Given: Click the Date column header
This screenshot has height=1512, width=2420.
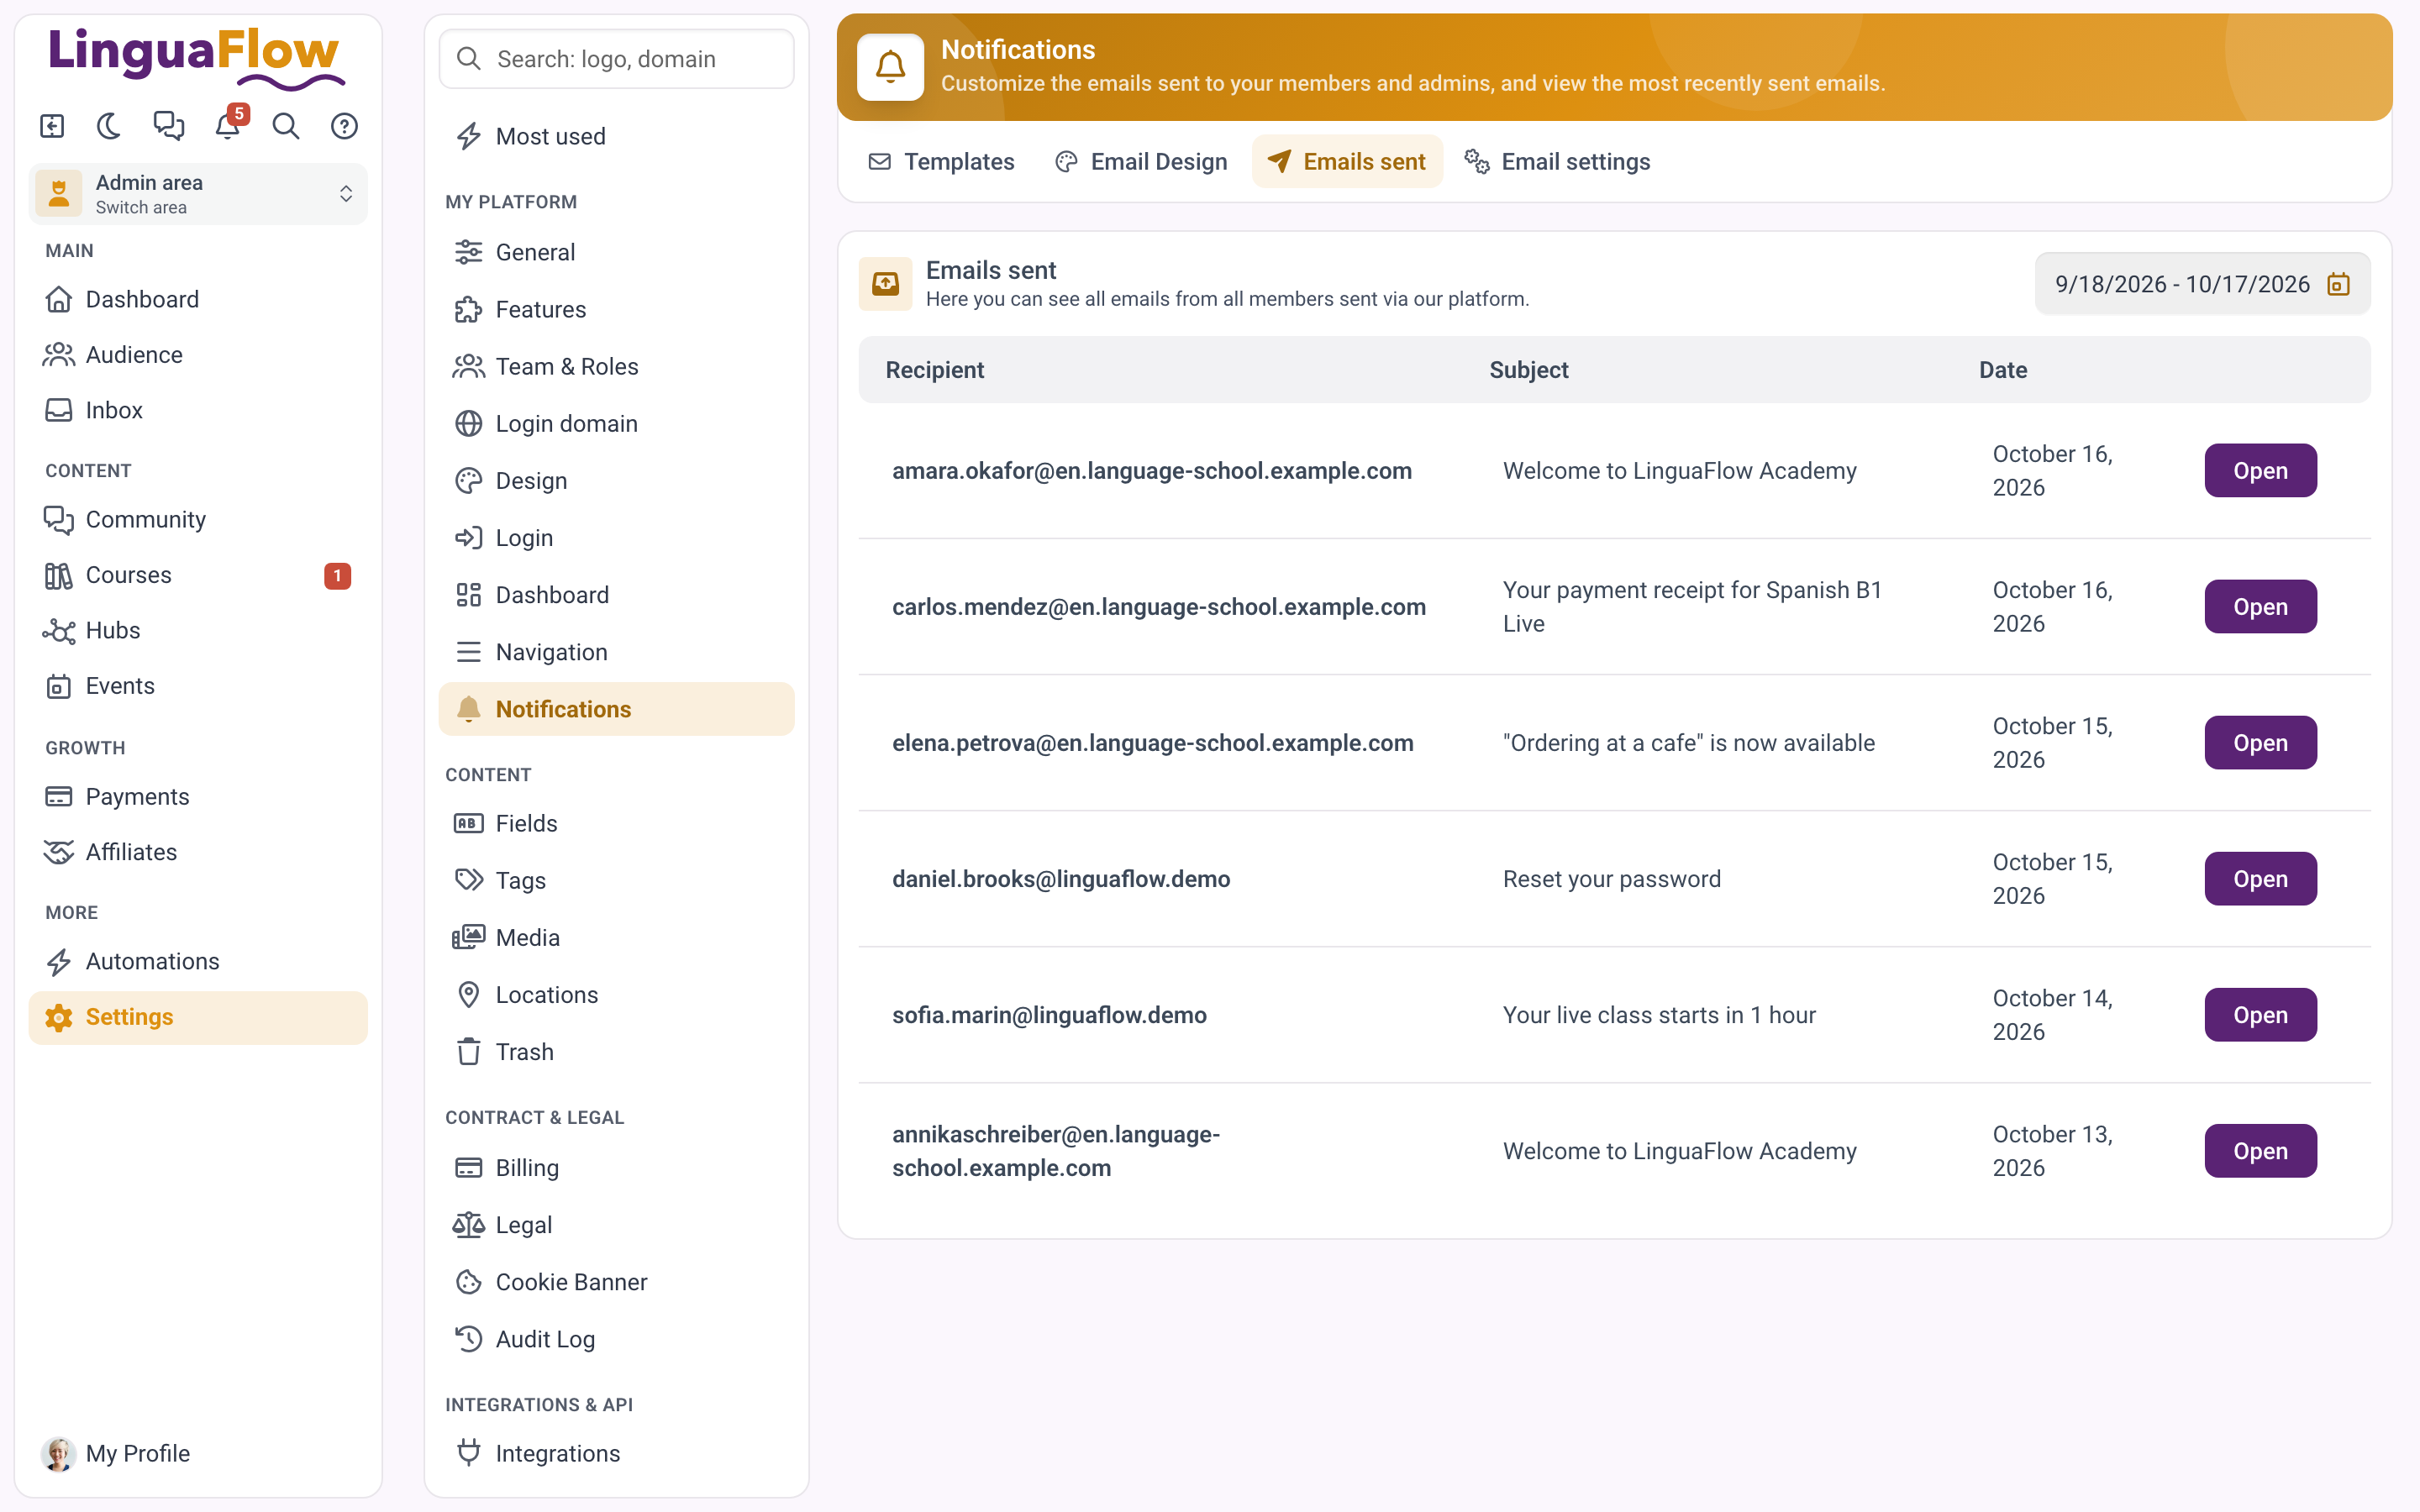Looking at the screenshot, I should coord(2003,370).
